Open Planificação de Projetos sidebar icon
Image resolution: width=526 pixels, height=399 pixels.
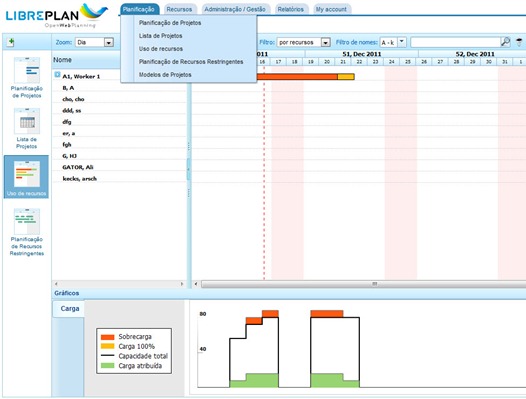(27, 78)
